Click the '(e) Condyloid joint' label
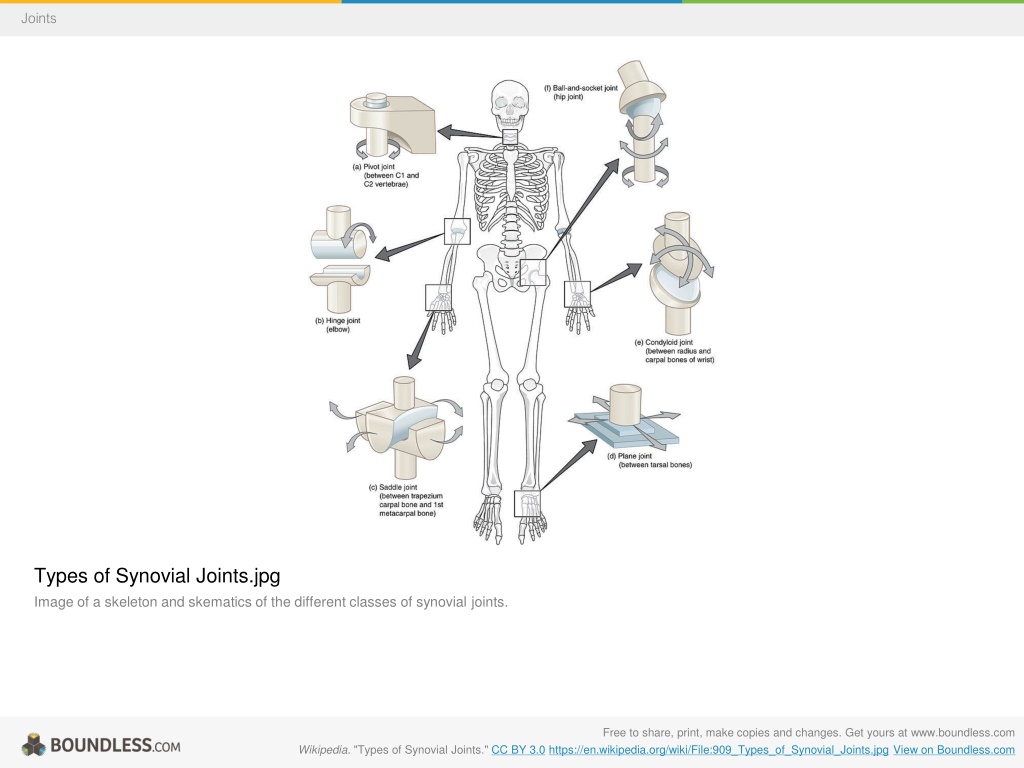 (x=674, y=351)
